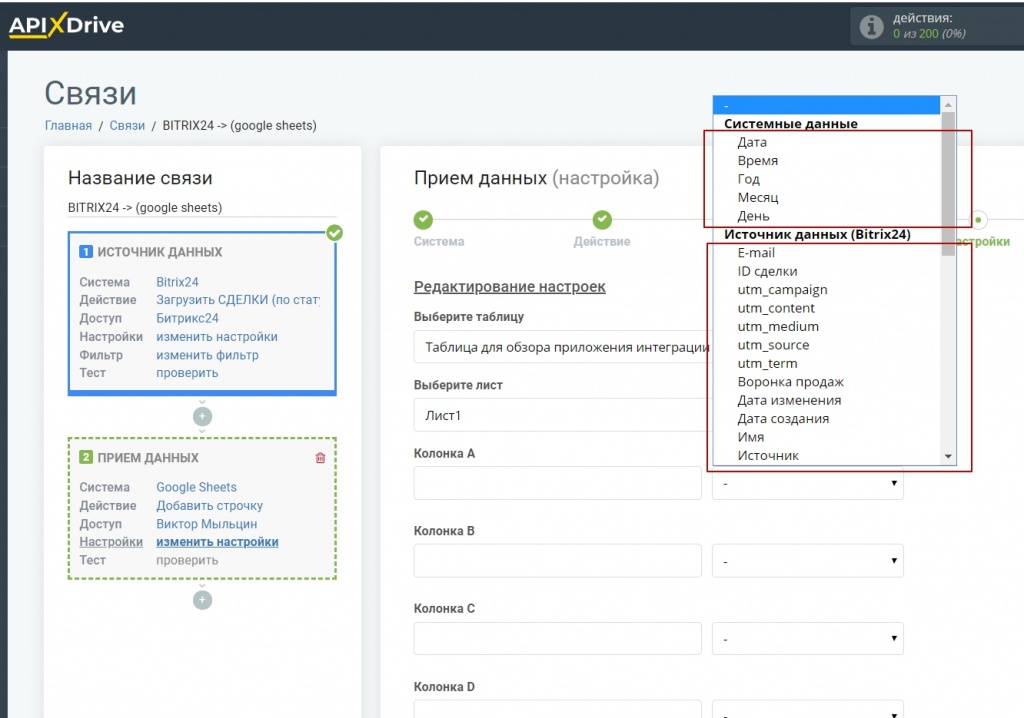Click the number 1 badge of ИСТОЧНИК ДАННЫХ
This screenshot has width=1024, height=718.
point(86,252)
